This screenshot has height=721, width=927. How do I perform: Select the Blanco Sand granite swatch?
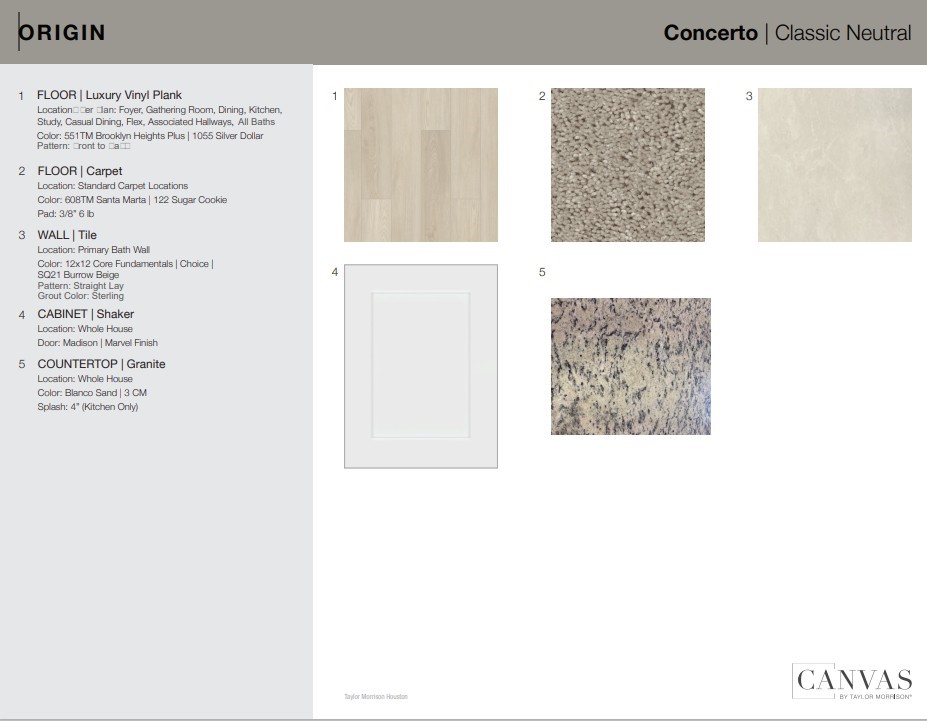[630, 366]
